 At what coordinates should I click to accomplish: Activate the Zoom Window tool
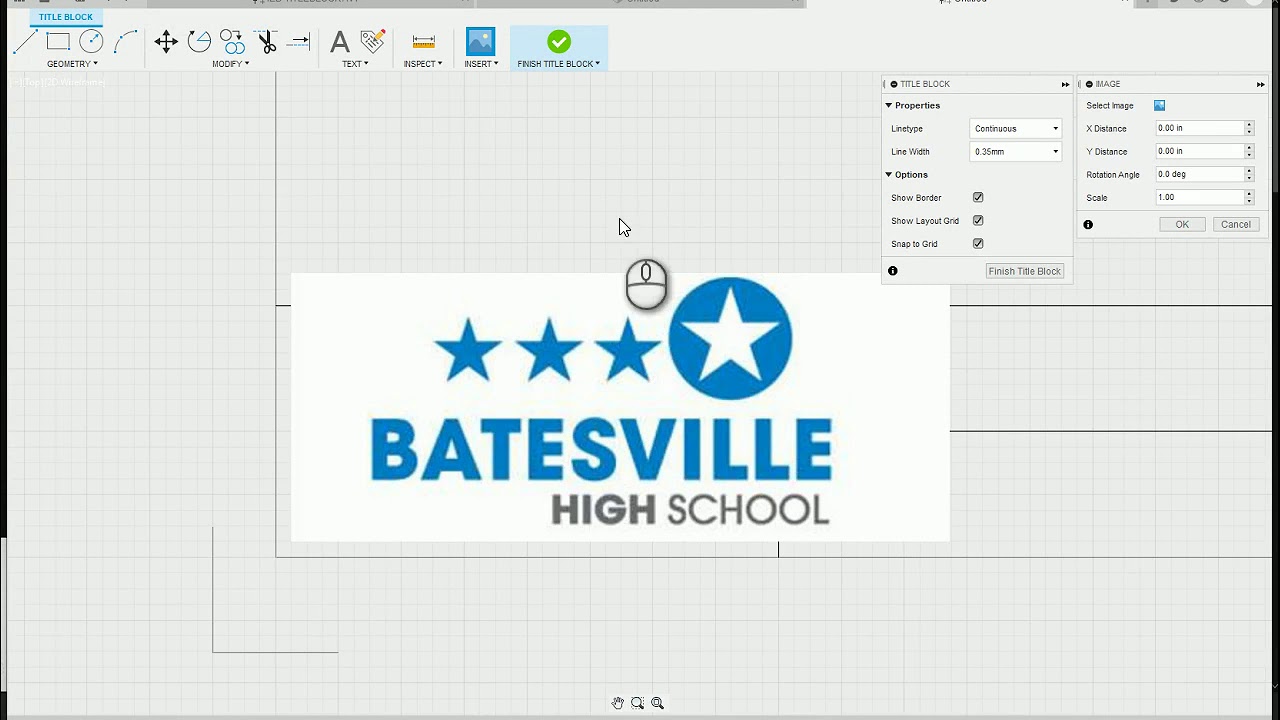637,703
